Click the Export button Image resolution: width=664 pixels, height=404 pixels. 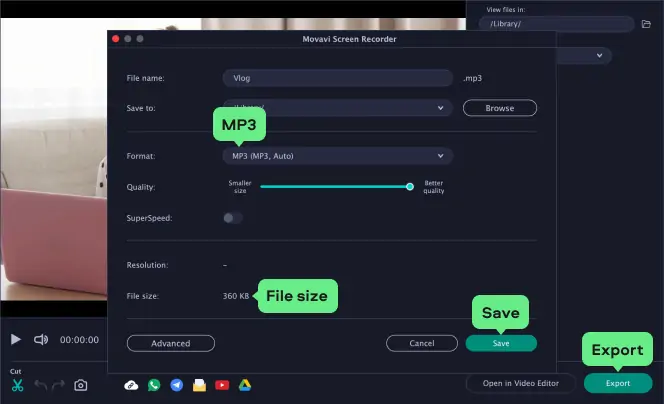pos(618,383)
